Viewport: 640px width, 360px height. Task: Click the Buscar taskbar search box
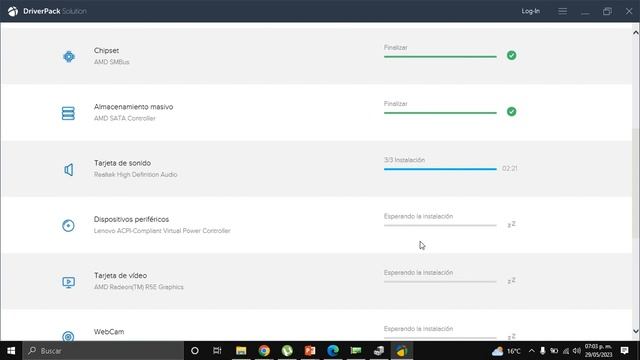click(x=103, y=351)
